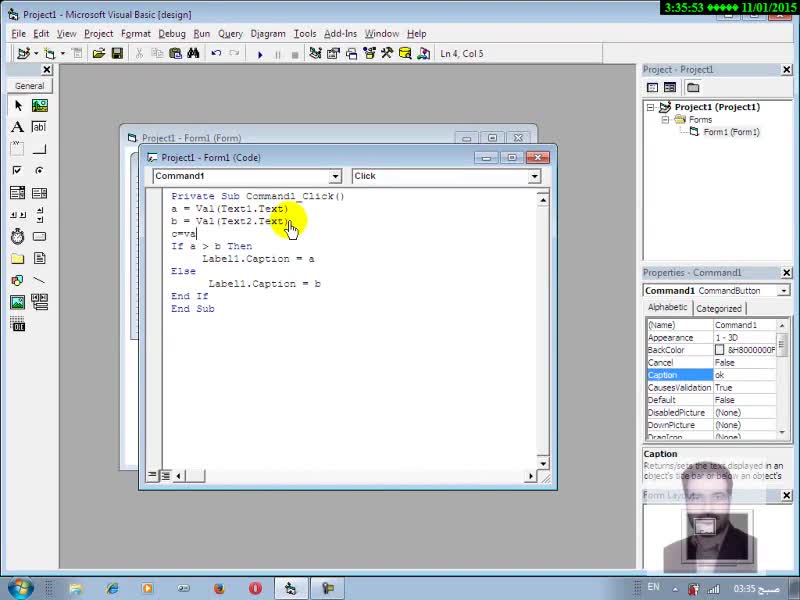Select the PictureBox control in the toolbox

click(x=39, y=106)
